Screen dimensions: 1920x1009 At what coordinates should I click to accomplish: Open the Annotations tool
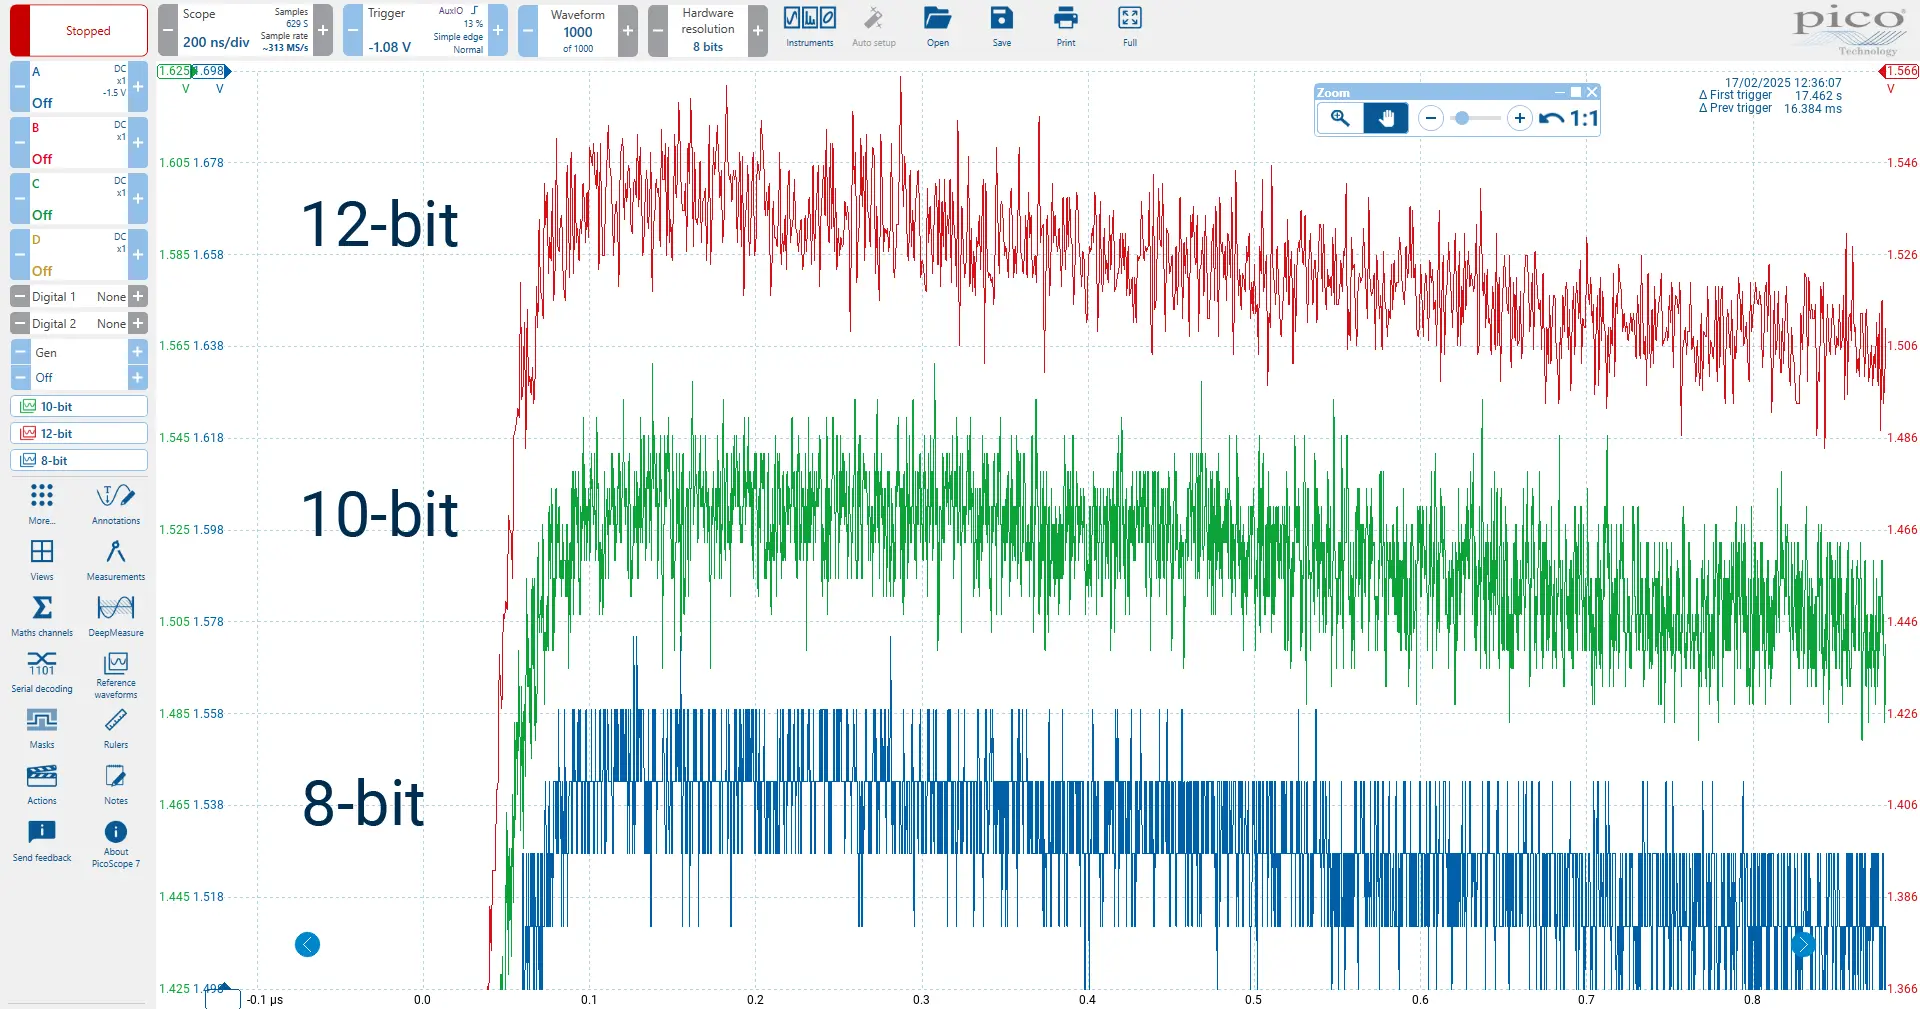pos(115,503)
